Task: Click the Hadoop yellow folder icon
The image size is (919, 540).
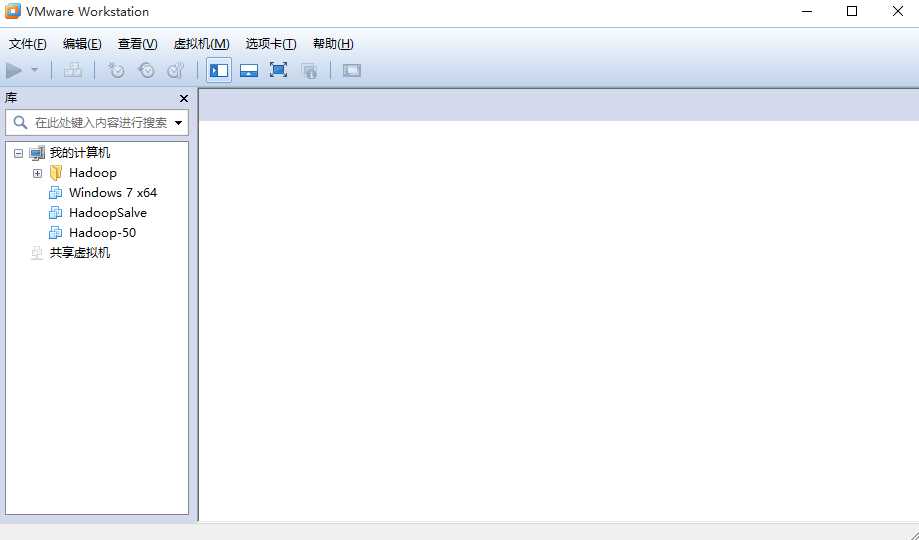Action: coord(56,173)
